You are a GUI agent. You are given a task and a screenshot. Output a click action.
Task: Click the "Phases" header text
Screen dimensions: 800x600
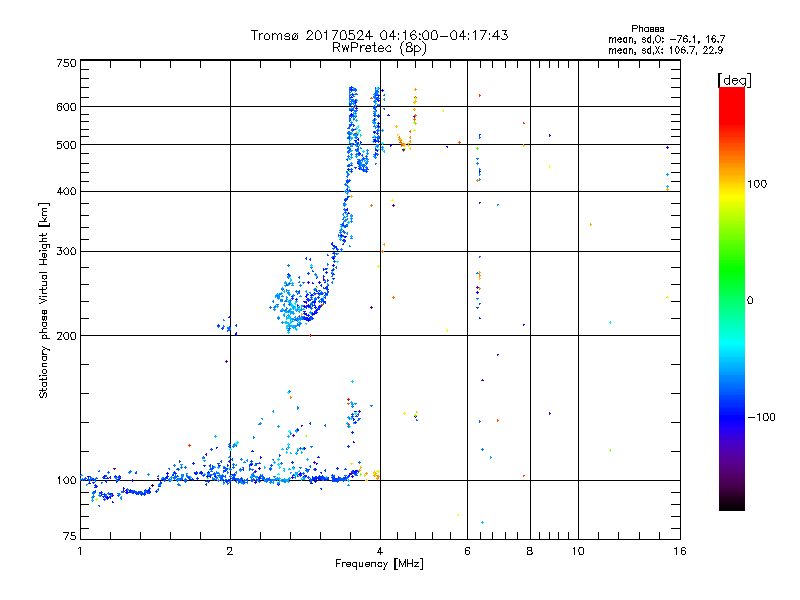[647, 29]
